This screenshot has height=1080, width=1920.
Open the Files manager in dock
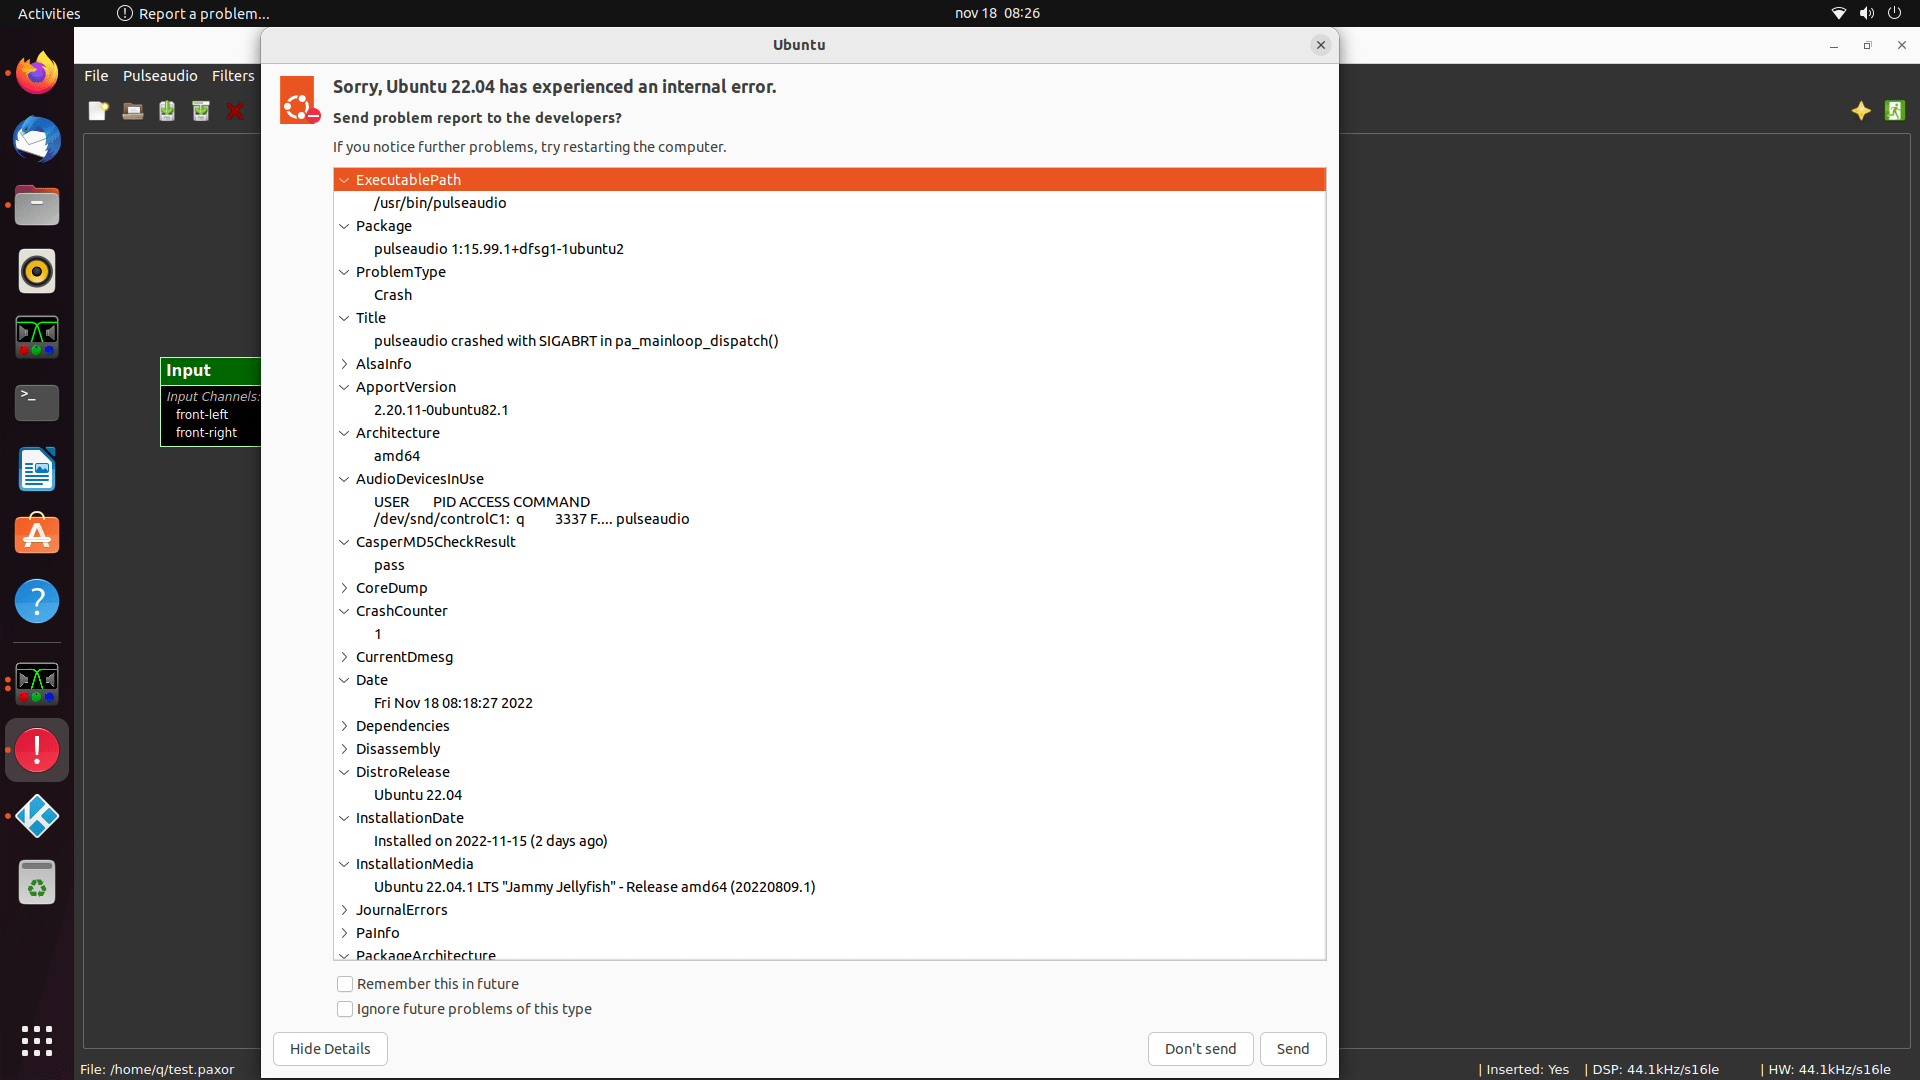pos(37,206)
